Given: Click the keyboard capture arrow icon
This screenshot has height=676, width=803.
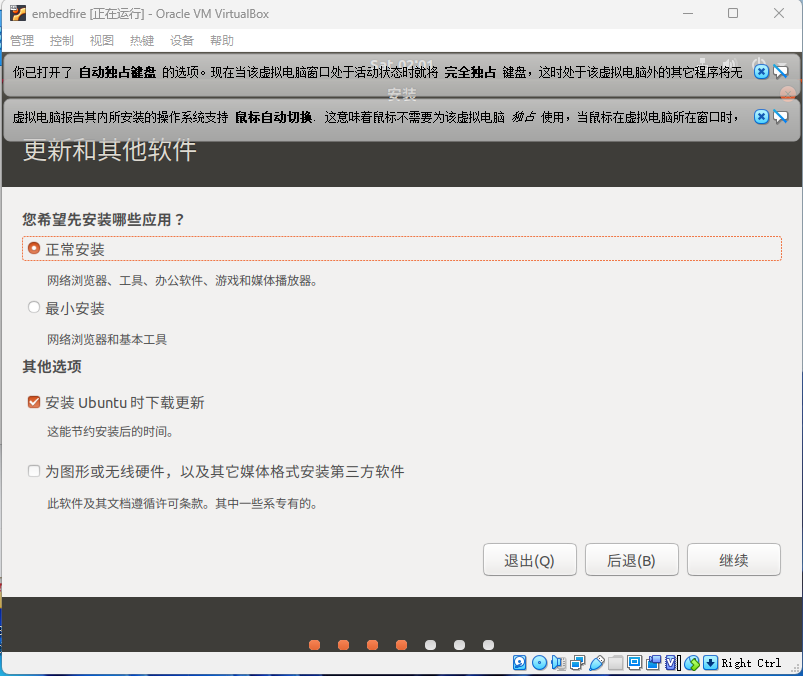Looking at the screenshot, I should [x=710, y=663].
